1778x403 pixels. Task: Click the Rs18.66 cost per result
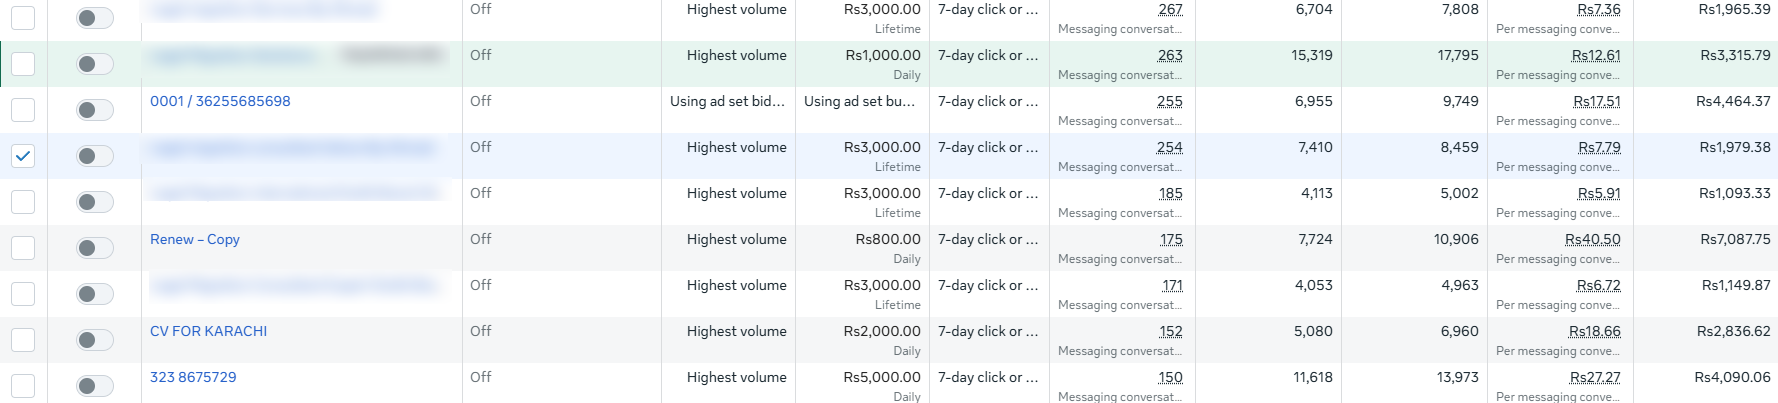pyautogui.click(x=1594, y=331)
